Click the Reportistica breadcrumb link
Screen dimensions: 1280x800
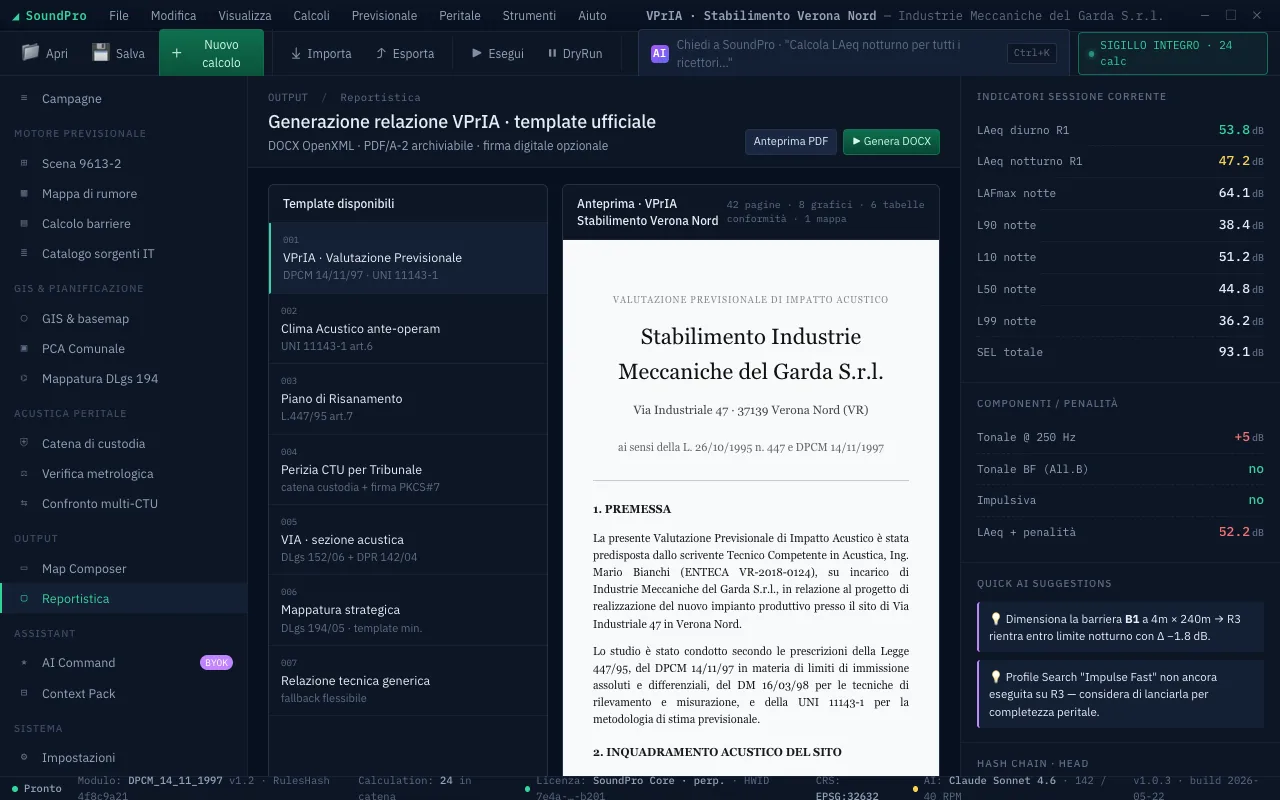[380, 98]
